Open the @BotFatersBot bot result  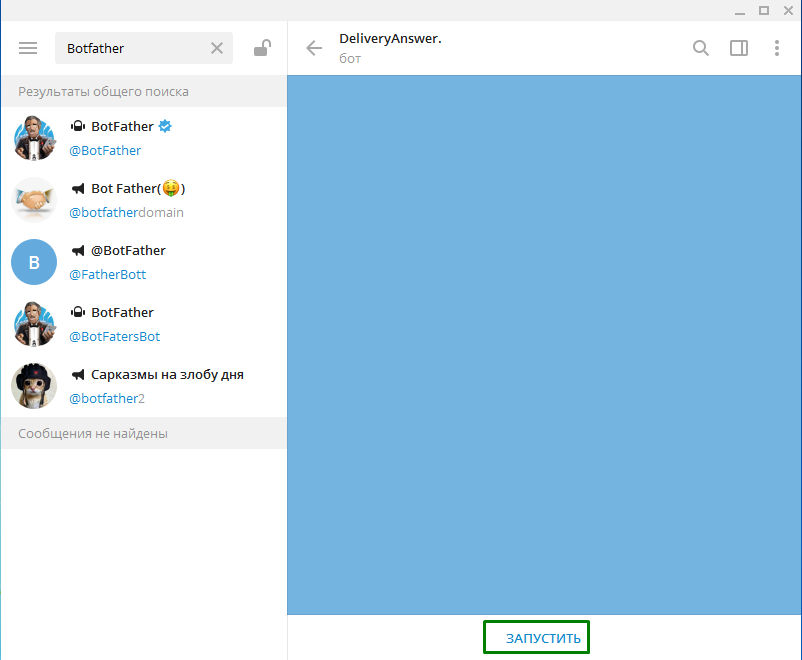pyautogui.click(x=144, y=324)
